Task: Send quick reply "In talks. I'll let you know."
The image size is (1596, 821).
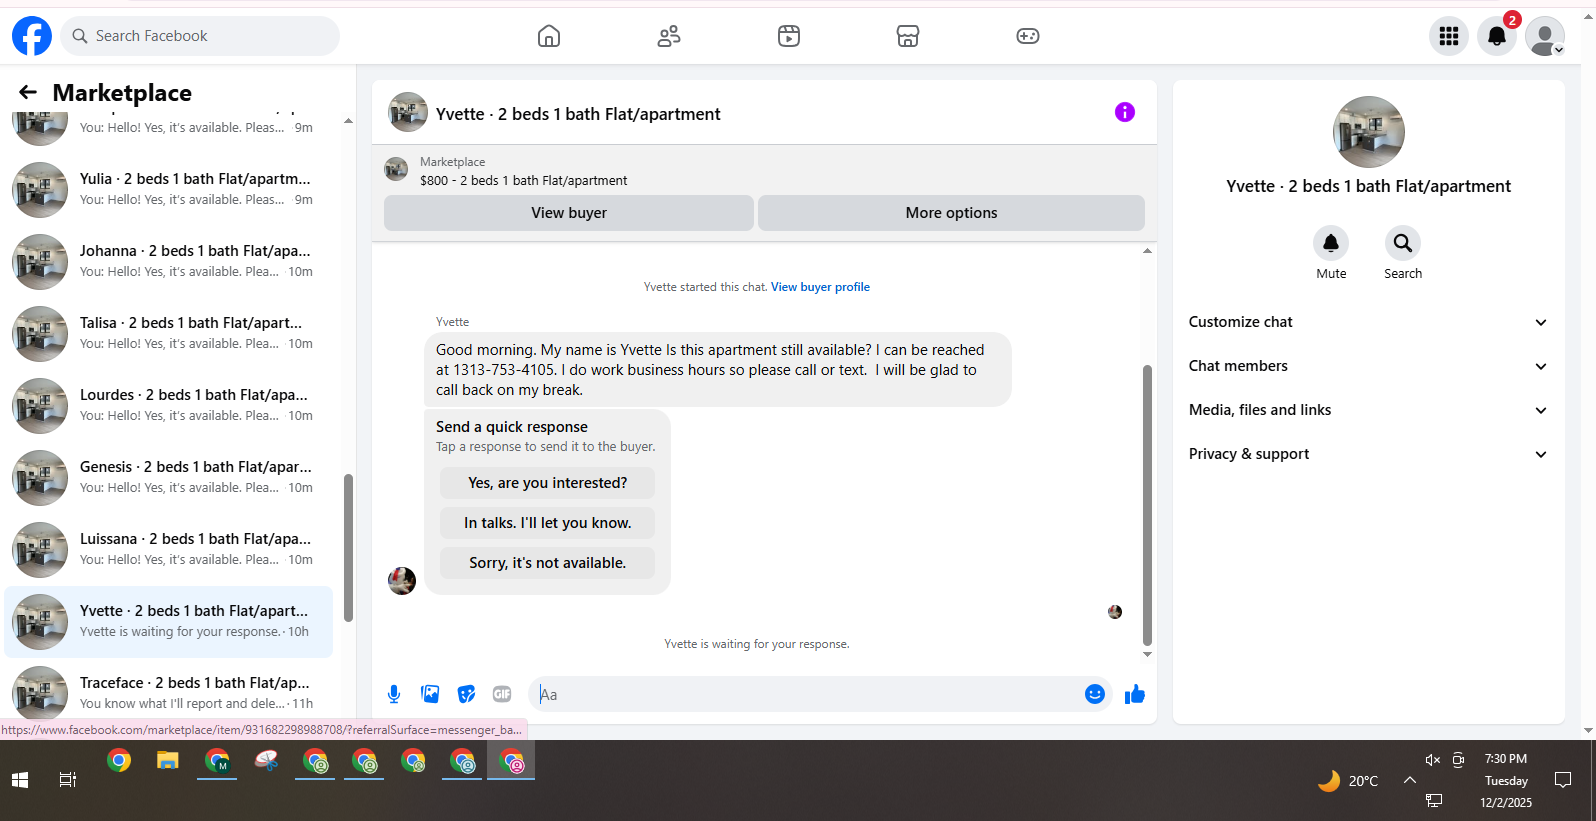Action: [548, 523]
